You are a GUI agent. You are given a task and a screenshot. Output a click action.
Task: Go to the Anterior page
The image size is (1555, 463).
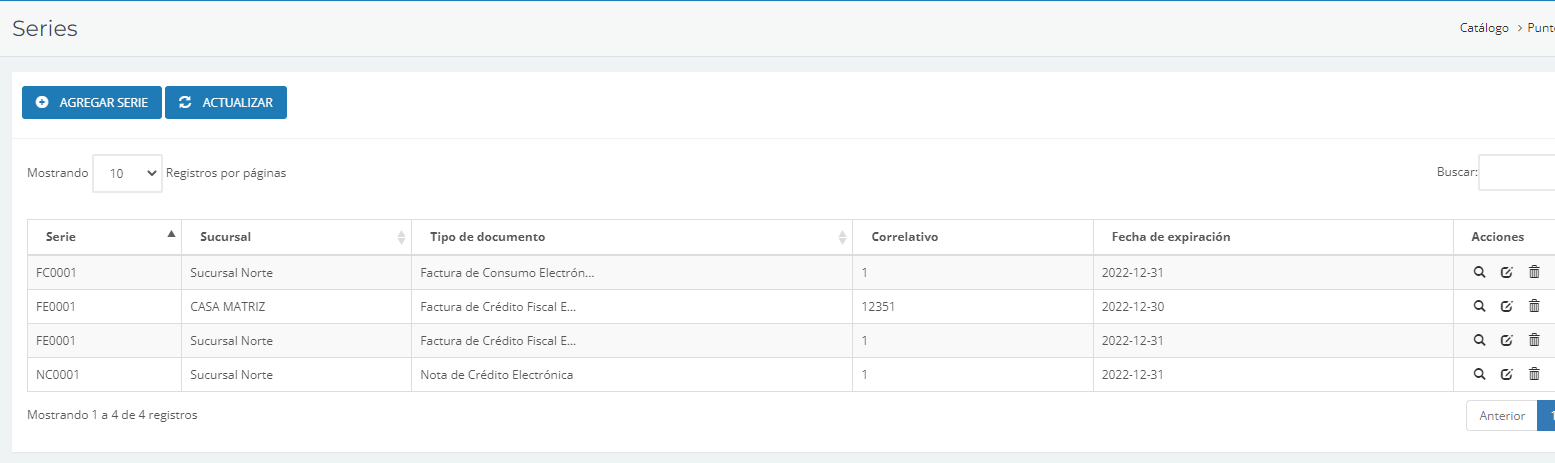(1501, 415)
